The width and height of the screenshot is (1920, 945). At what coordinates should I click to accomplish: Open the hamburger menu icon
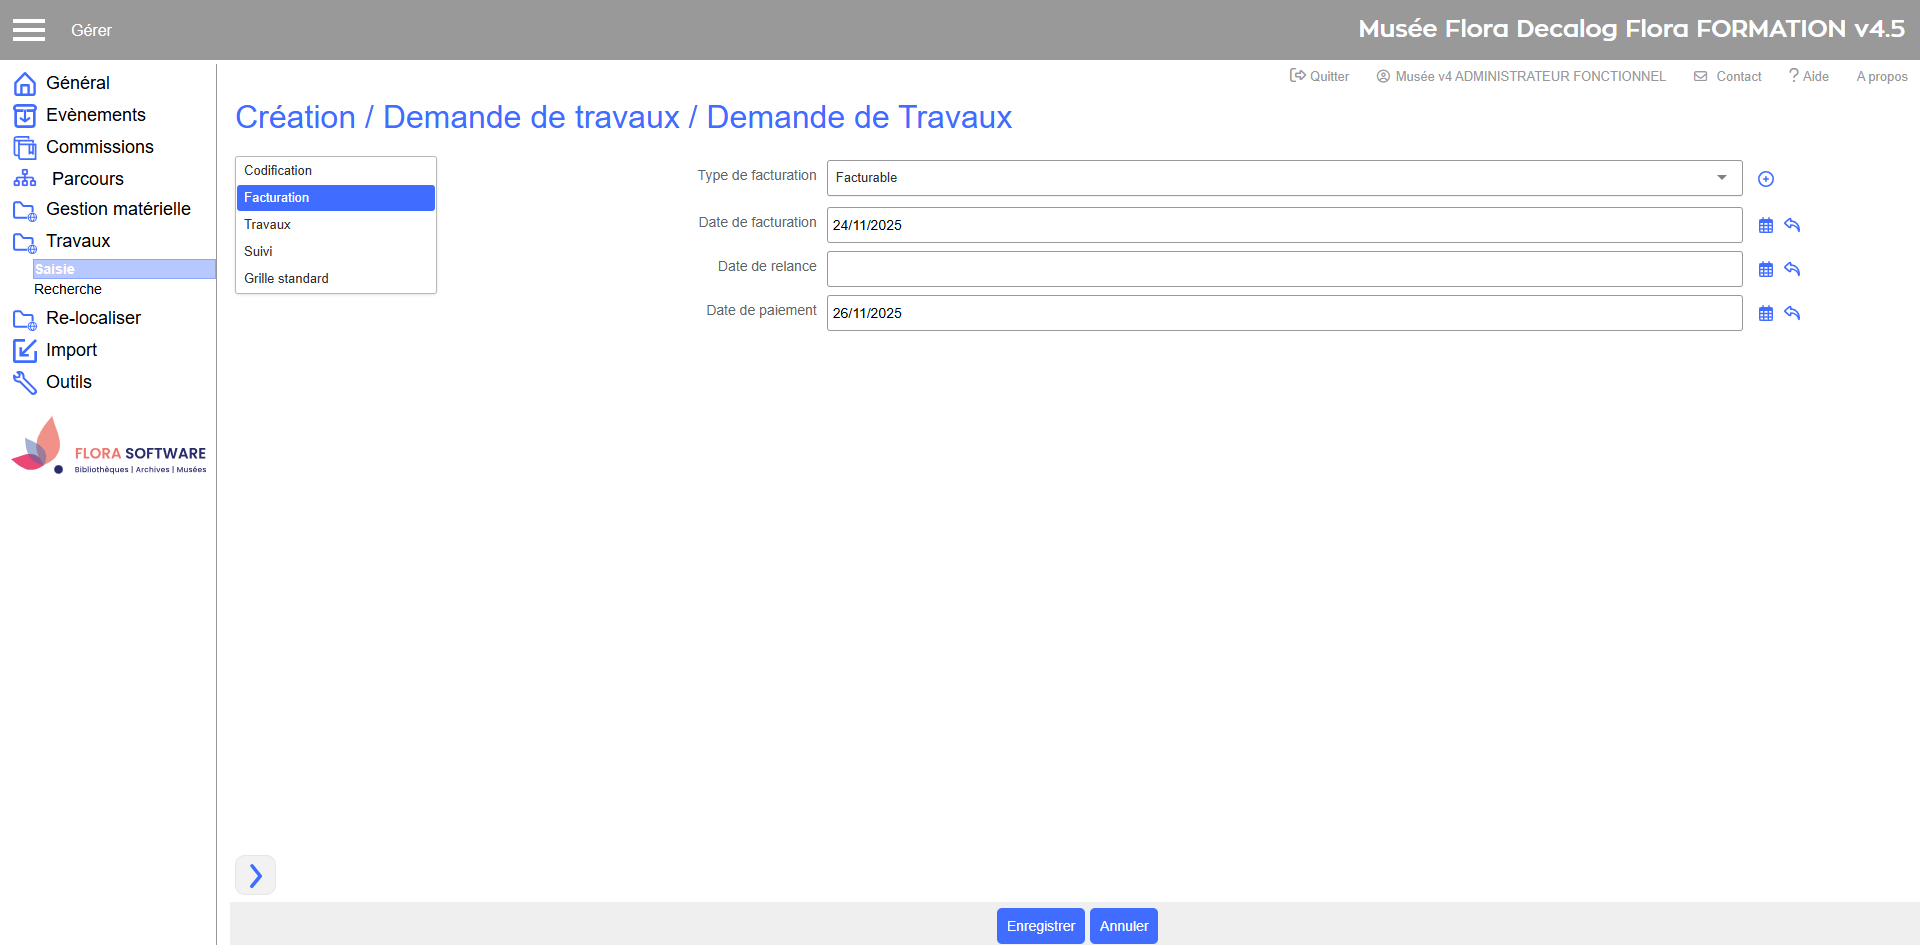[x=29, y=30]
